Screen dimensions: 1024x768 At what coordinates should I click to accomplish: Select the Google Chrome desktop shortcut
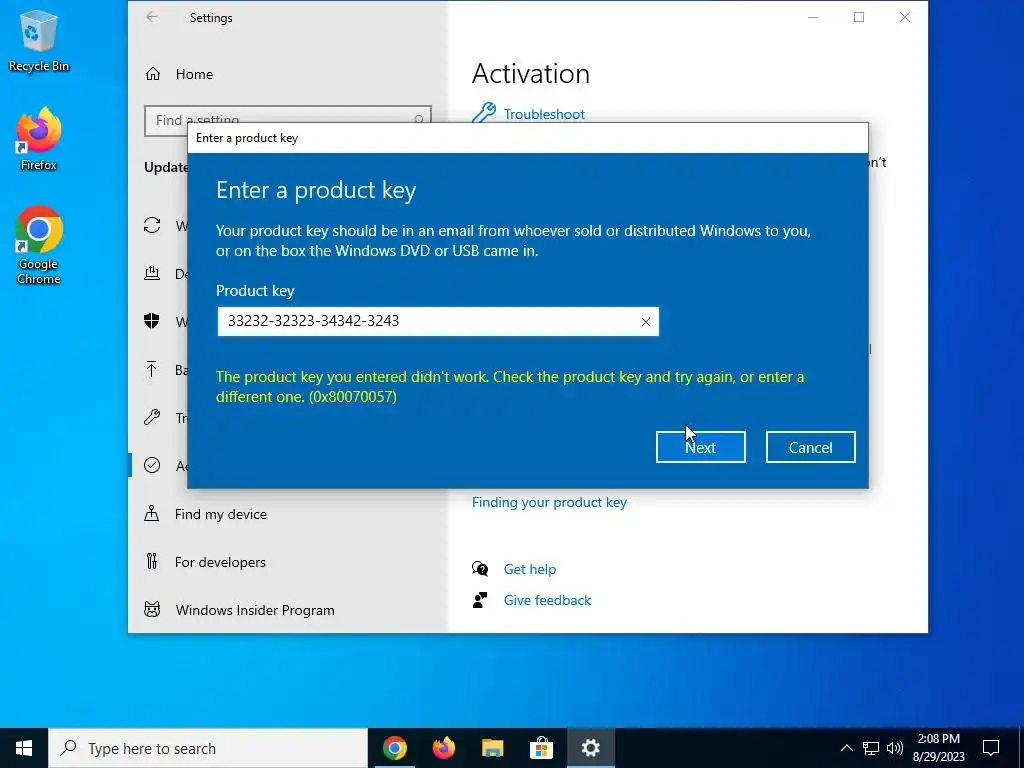coord(39,246)
